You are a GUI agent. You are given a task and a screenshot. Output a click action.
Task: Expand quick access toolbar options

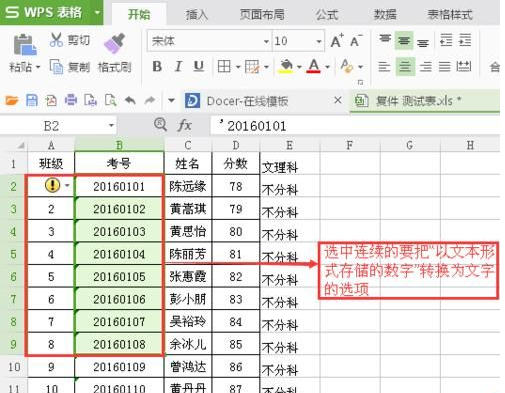click(x=171, y=100)
